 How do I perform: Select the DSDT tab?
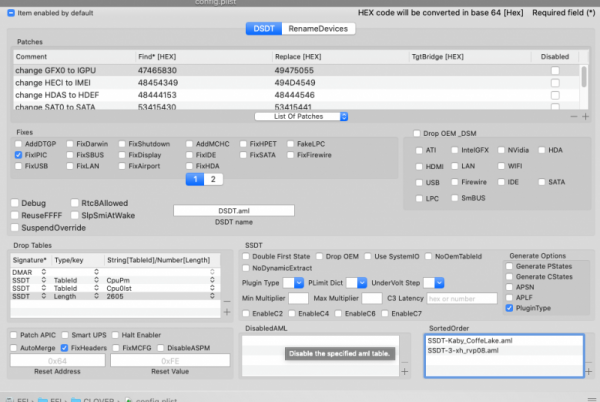(262, 29)
